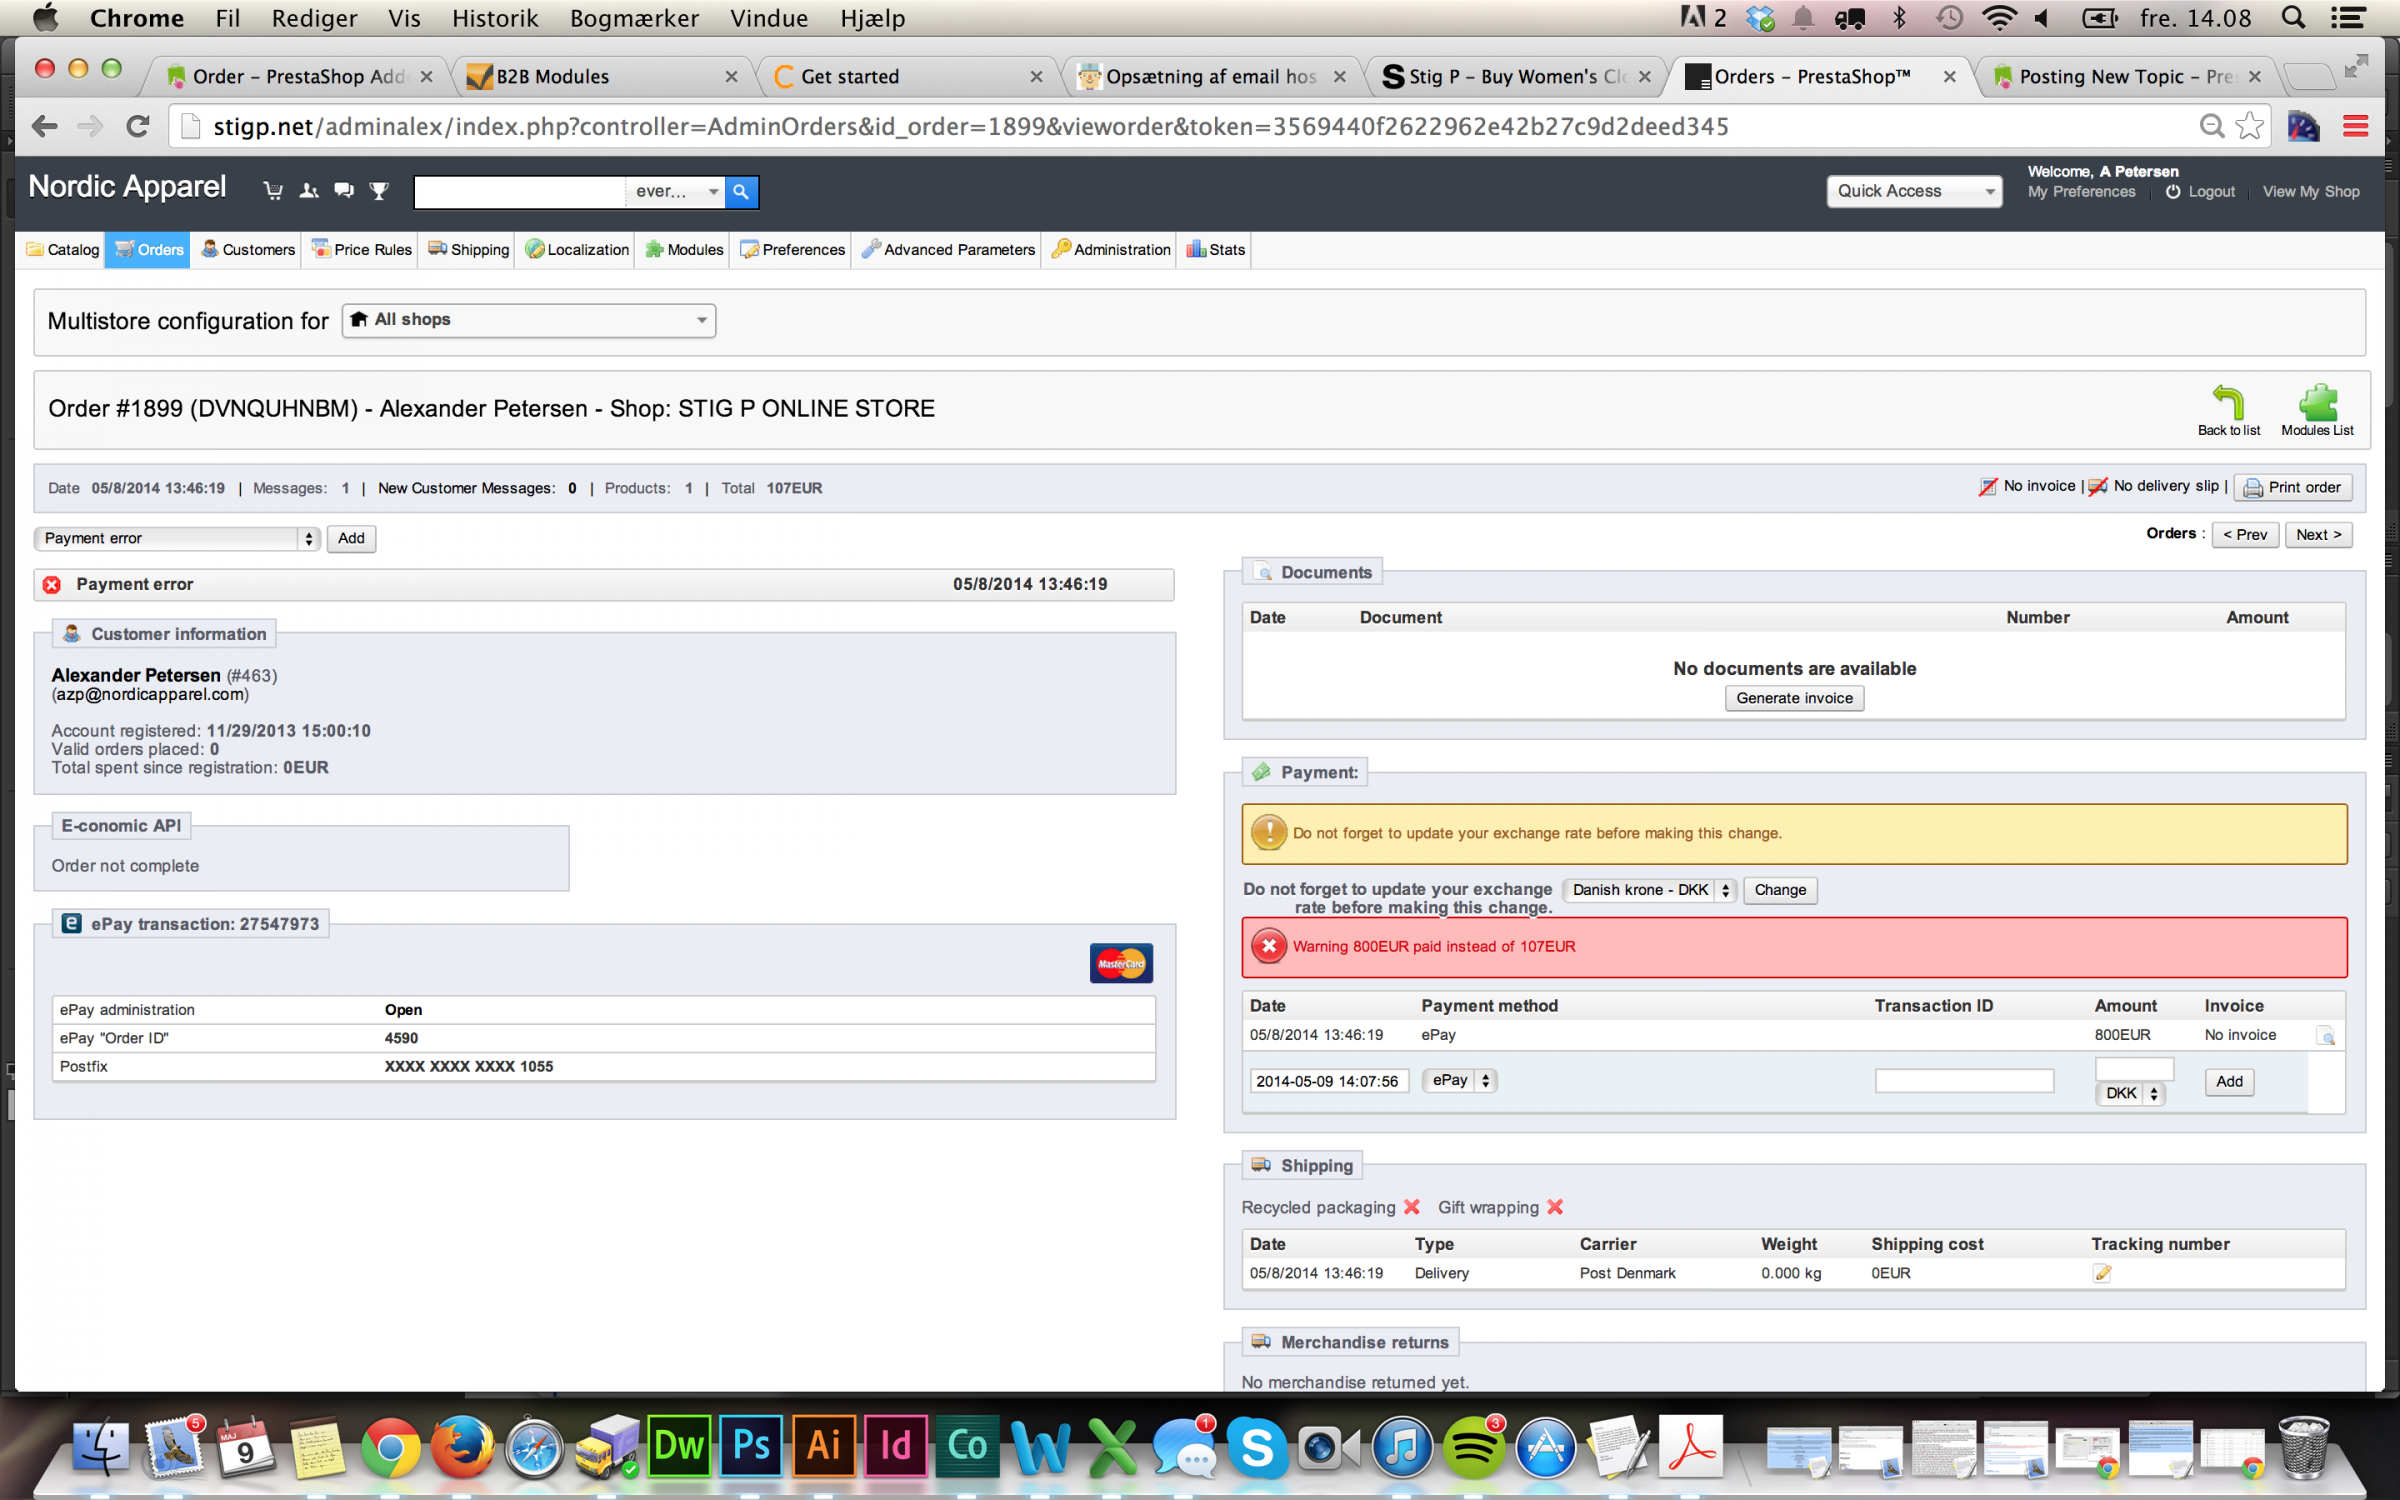This screenshot has width=2400, height=1500.
Task: Toggle the Gift wrapping red cross
Action: [x=1555, y=1207]
